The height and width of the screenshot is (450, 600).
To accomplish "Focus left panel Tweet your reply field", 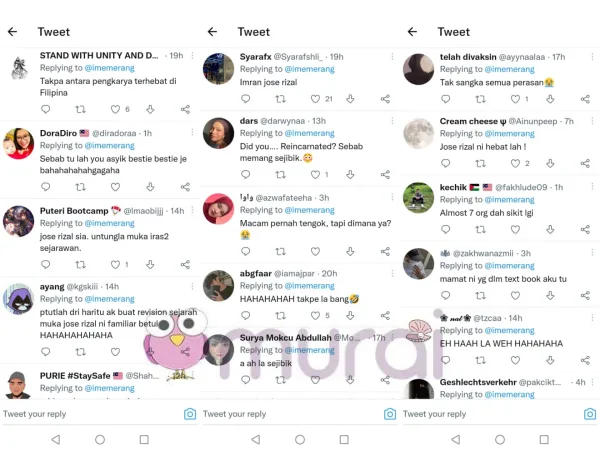I will point(92,414).
